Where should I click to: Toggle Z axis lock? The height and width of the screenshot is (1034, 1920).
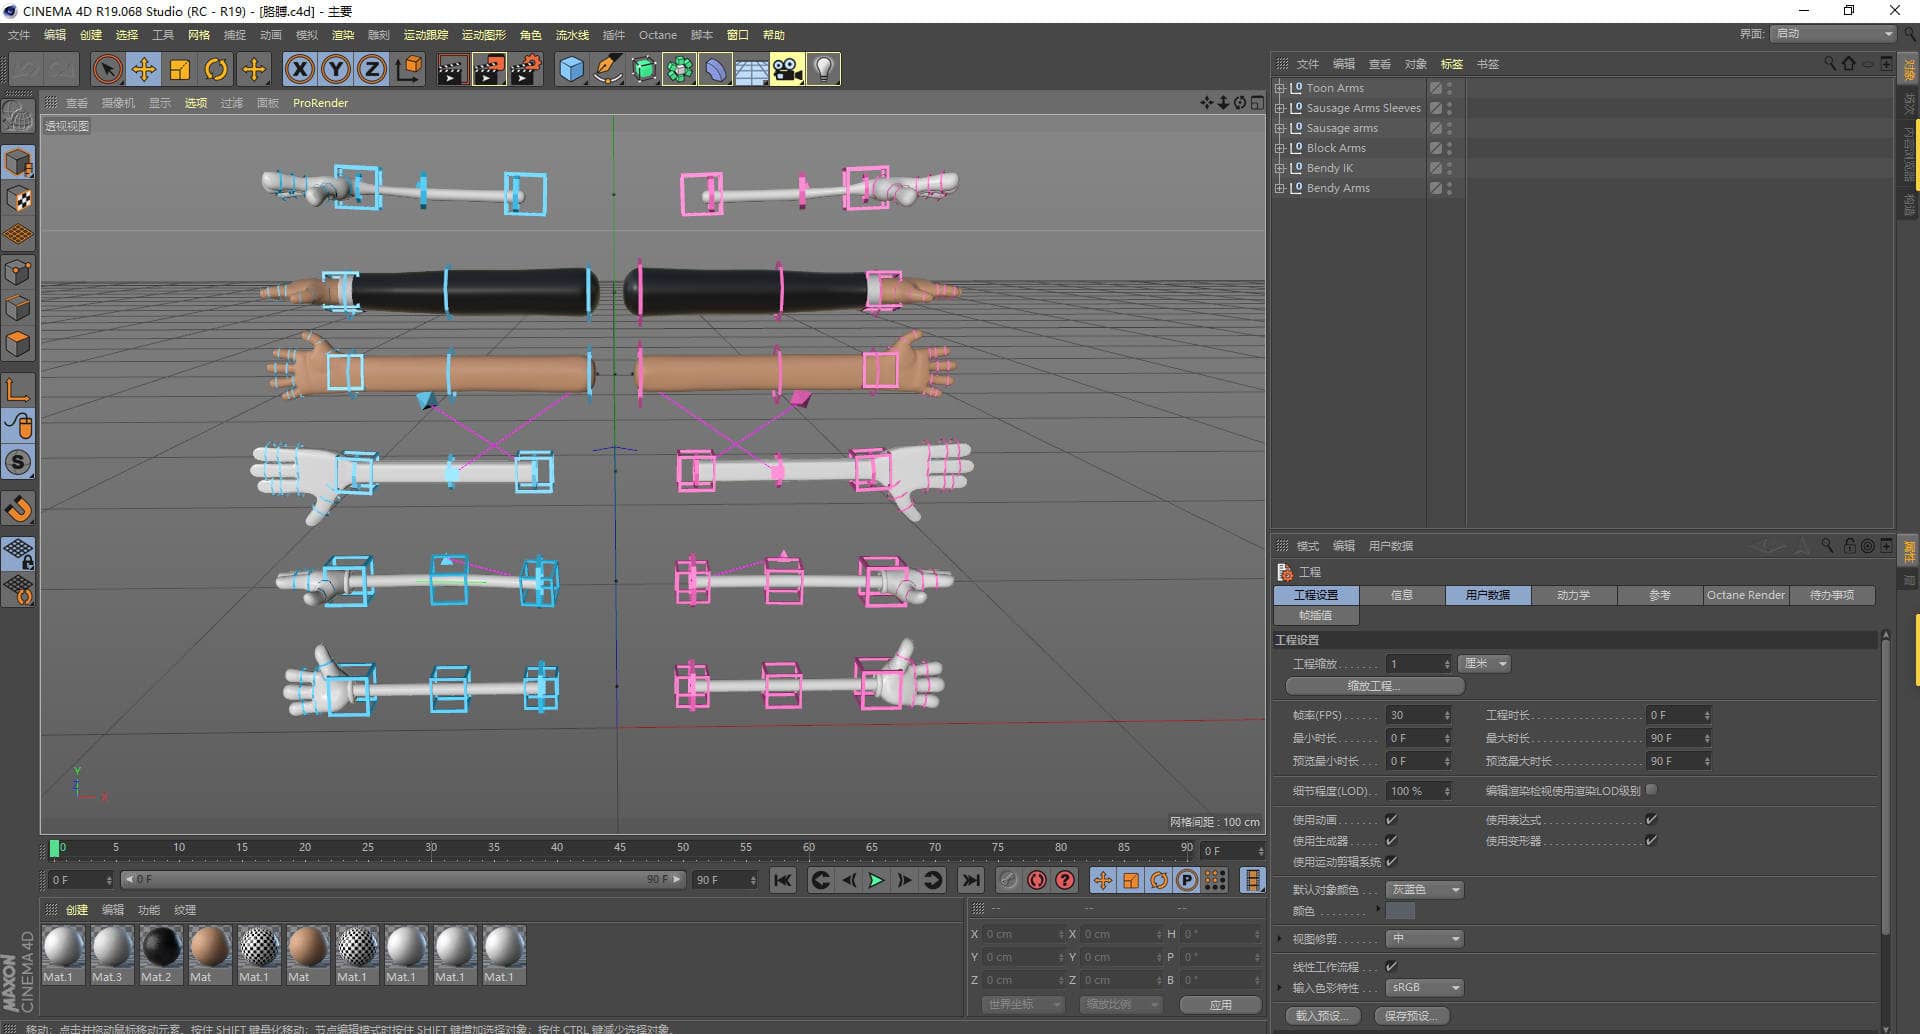[372, 69]
